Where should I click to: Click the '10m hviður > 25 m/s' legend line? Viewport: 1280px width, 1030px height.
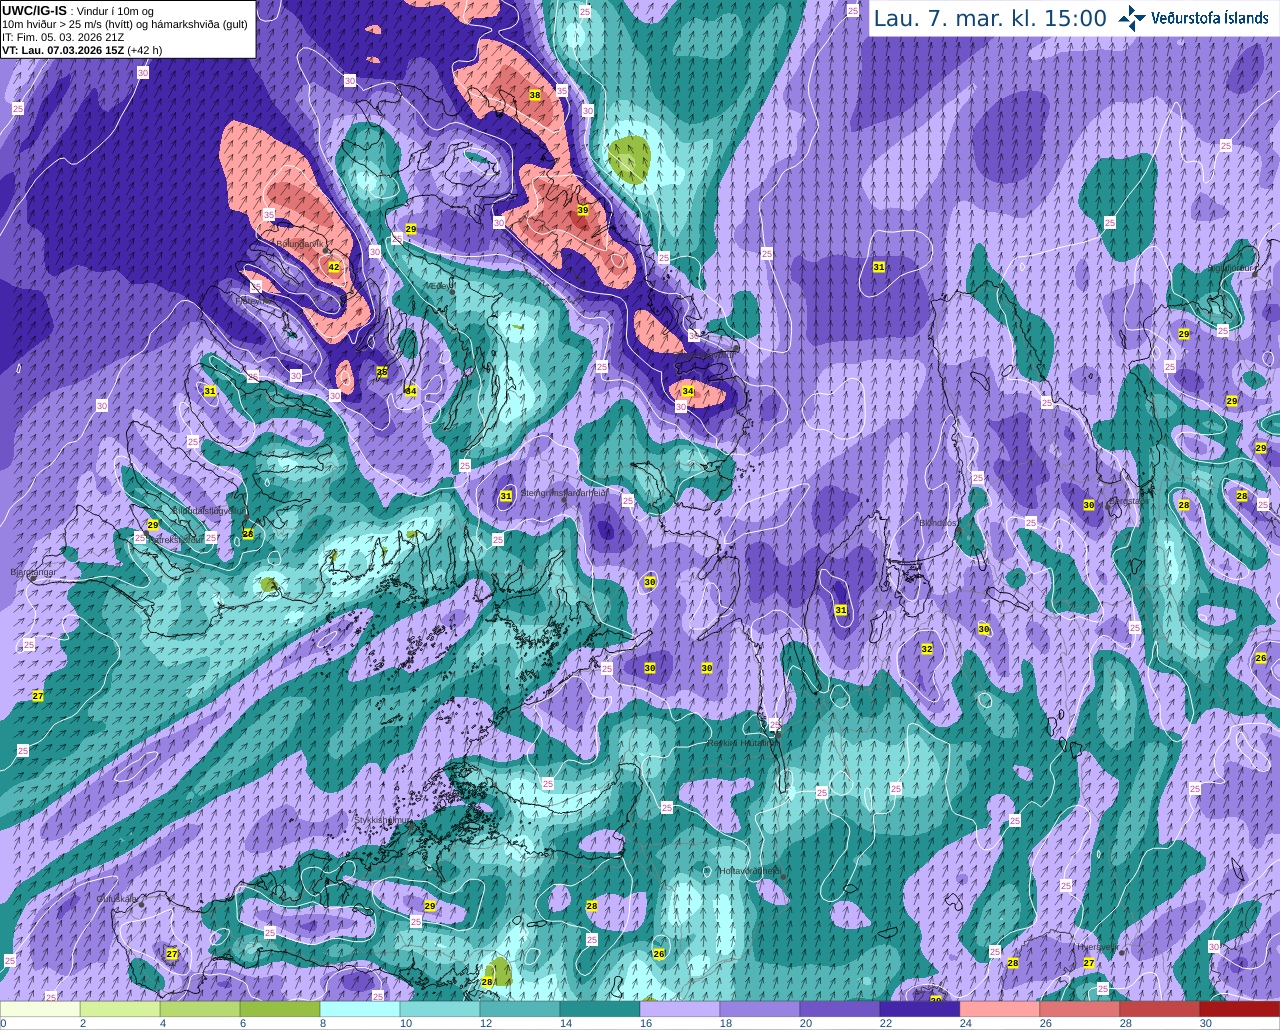125,24
